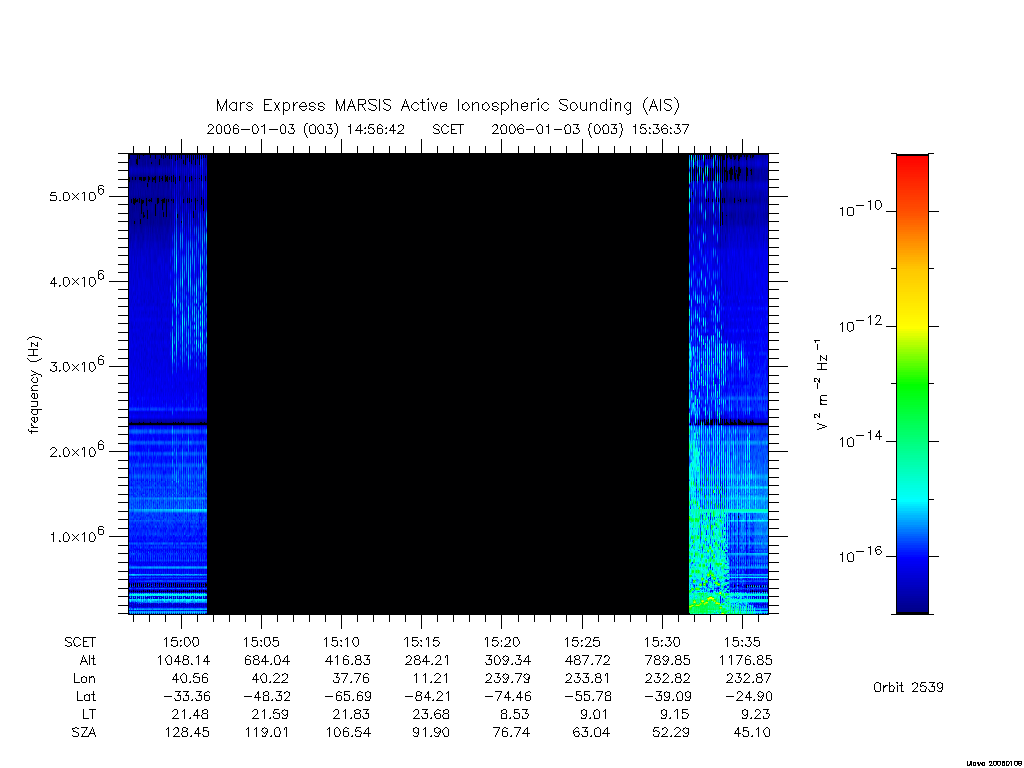Click the '15:20' time tick label
The width and height of the screenshot is (1024, 768).
coord(502,642)
